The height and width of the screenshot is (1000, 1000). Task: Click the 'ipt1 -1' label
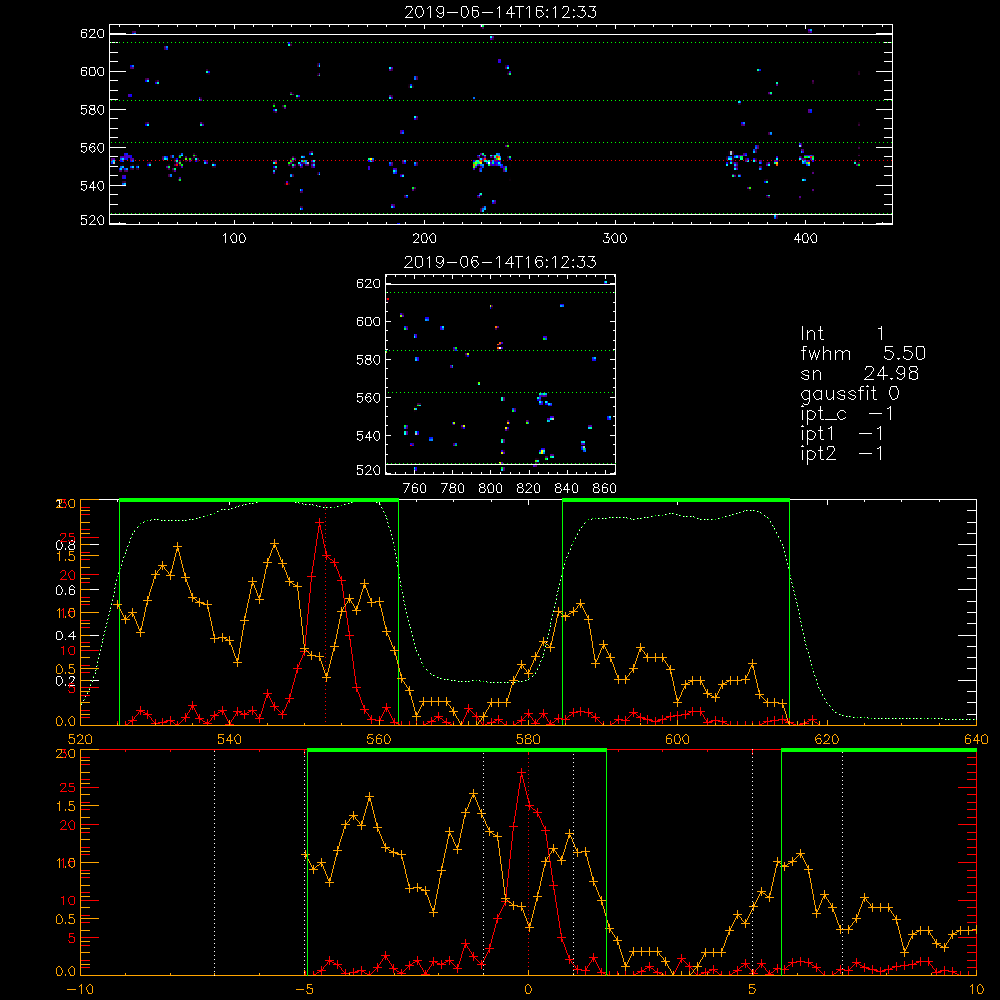click(841, 434)
